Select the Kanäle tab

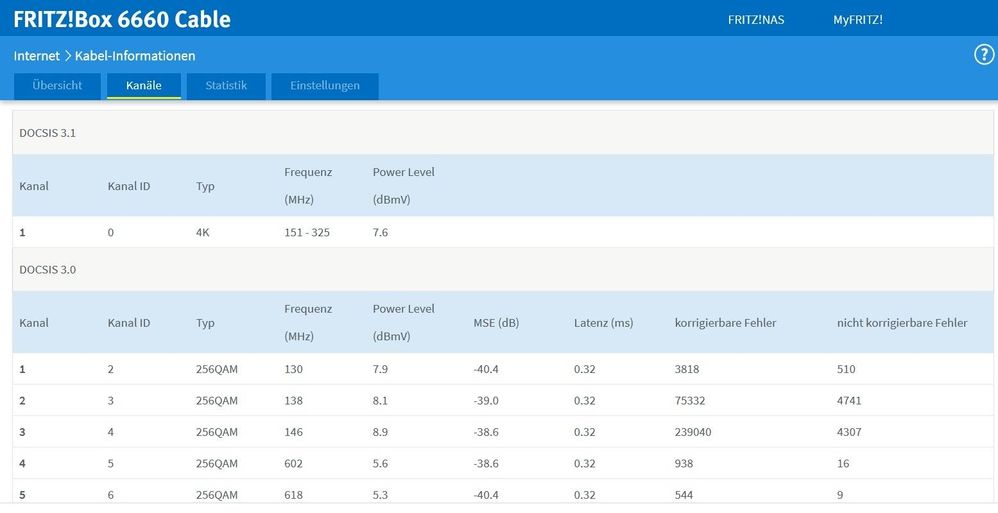tap(144, 86)
